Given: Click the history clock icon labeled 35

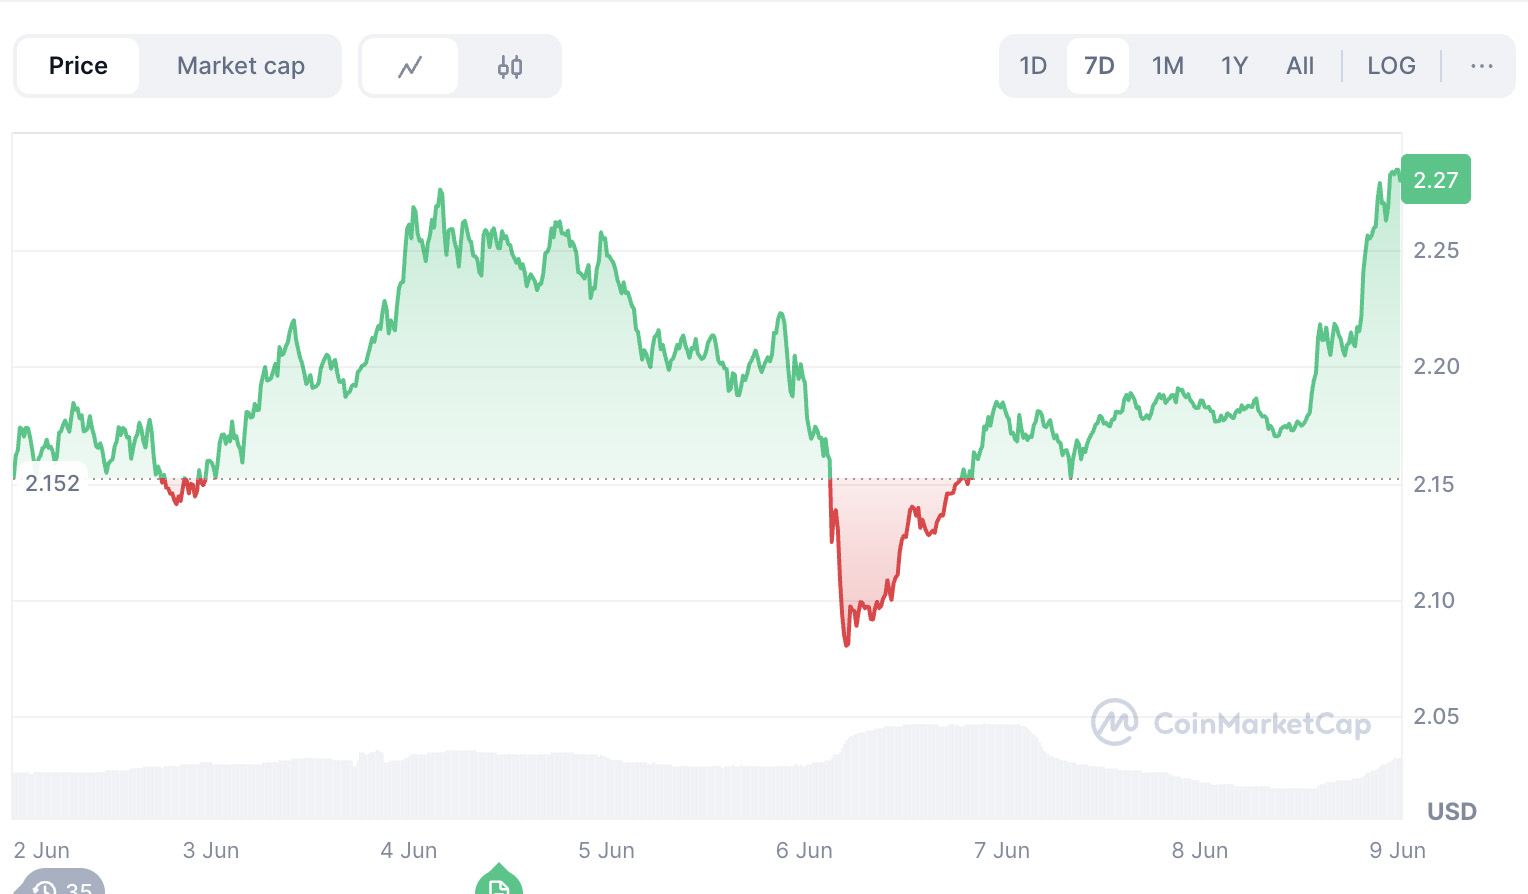Looking at the screenshot, I should 62,886.
